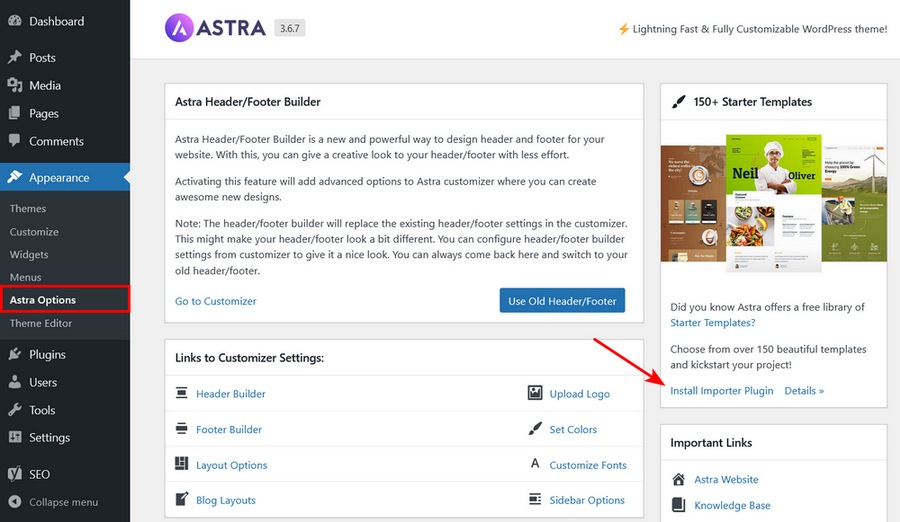Click the Astra logo icon

click(x=181, y=29)
